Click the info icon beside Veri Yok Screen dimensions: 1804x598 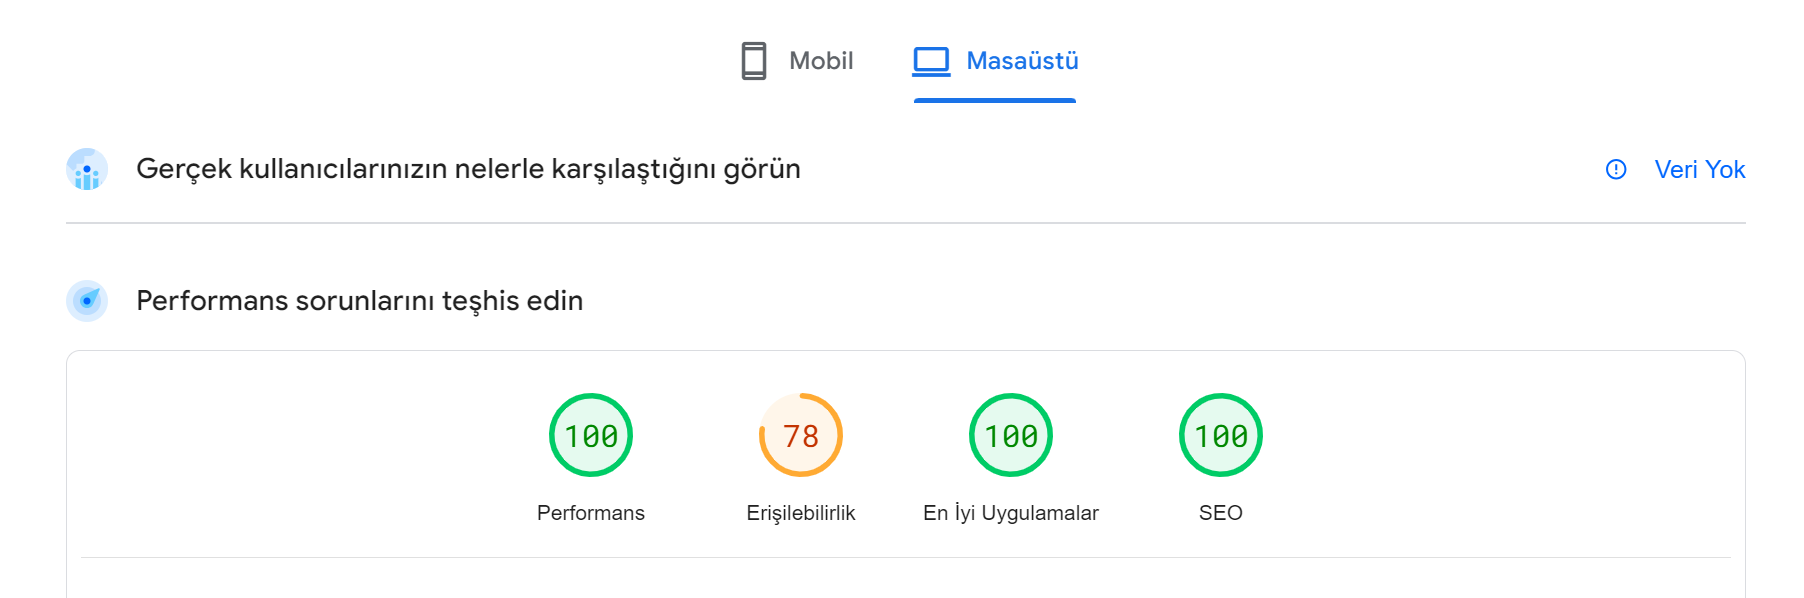[1616, 169]
